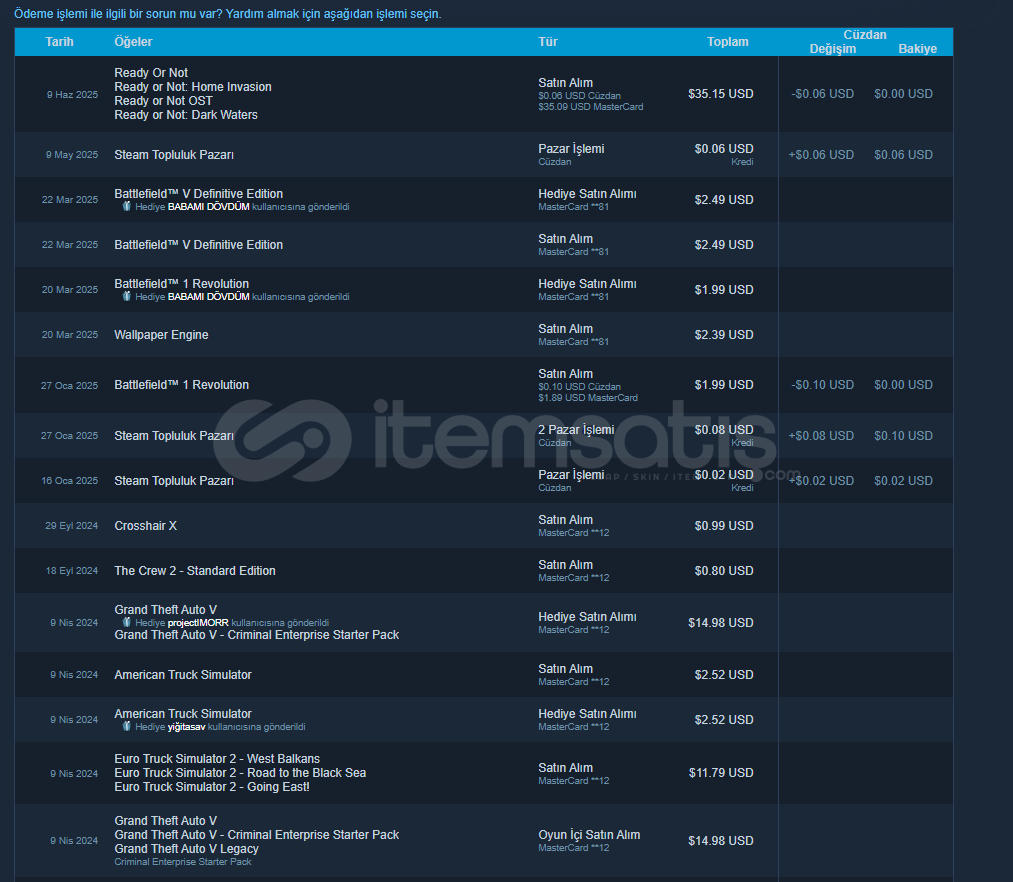This screenshot has height=882, width=1013.
Task: Click the $2.39 USD total
Action: tap(724, 335)
